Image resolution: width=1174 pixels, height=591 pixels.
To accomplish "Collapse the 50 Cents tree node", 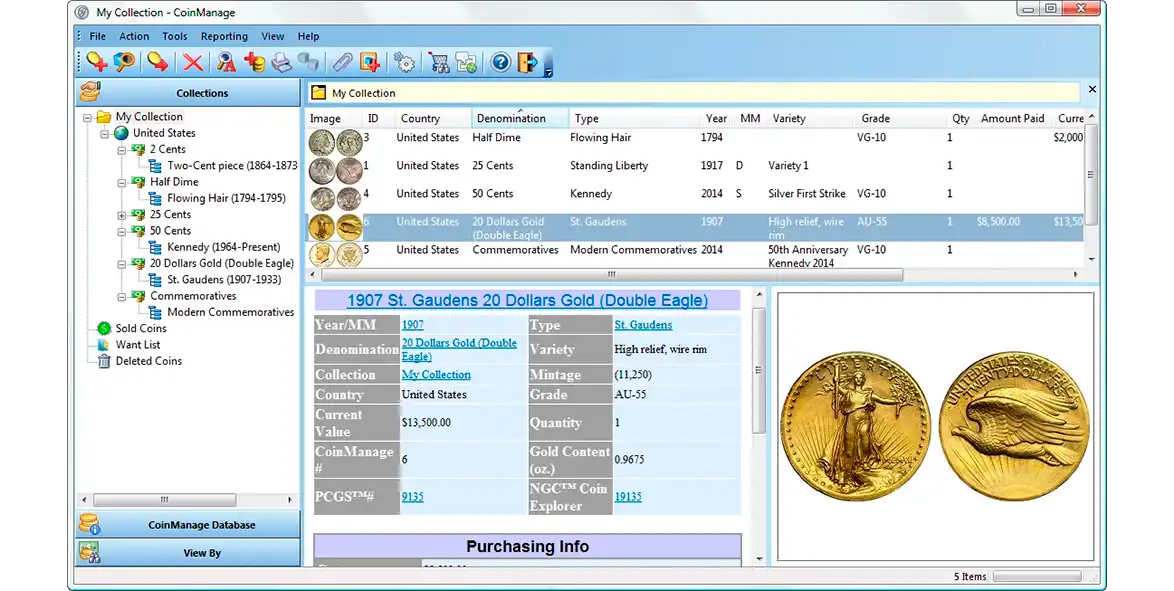I will (121, 231).
